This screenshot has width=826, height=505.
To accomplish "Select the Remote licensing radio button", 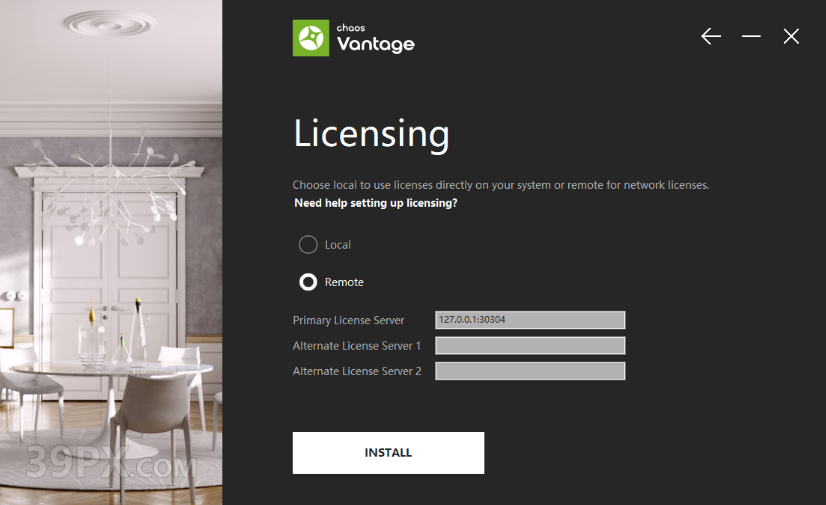I will 308,282.
